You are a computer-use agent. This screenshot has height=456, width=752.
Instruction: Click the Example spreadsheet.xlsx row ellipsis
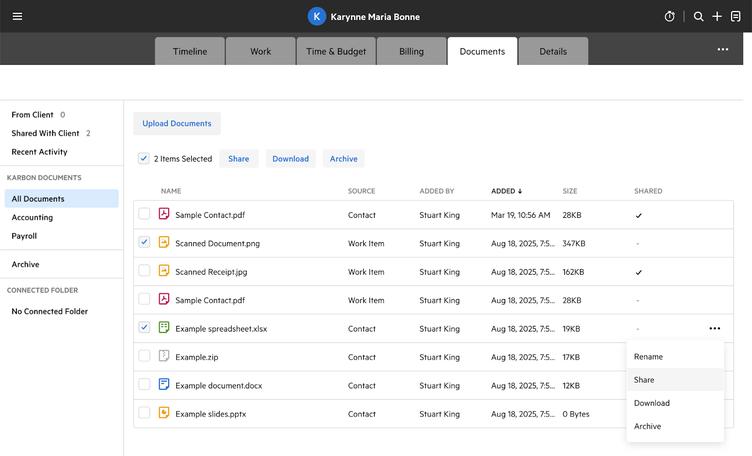[714, 328]
